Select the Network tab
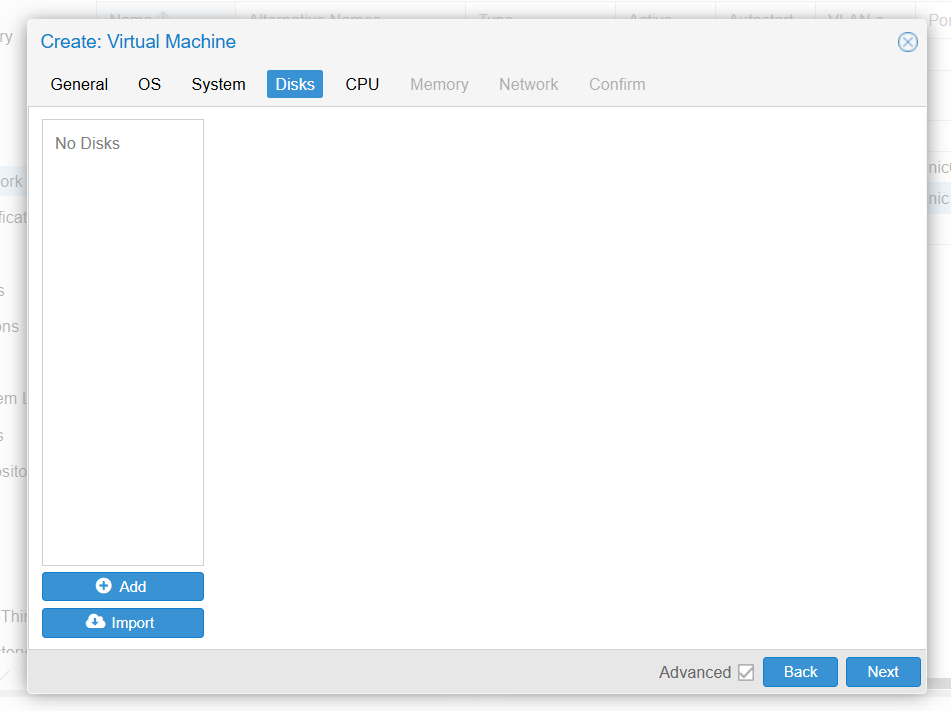 pyautogui.click(x=528, y=84)
